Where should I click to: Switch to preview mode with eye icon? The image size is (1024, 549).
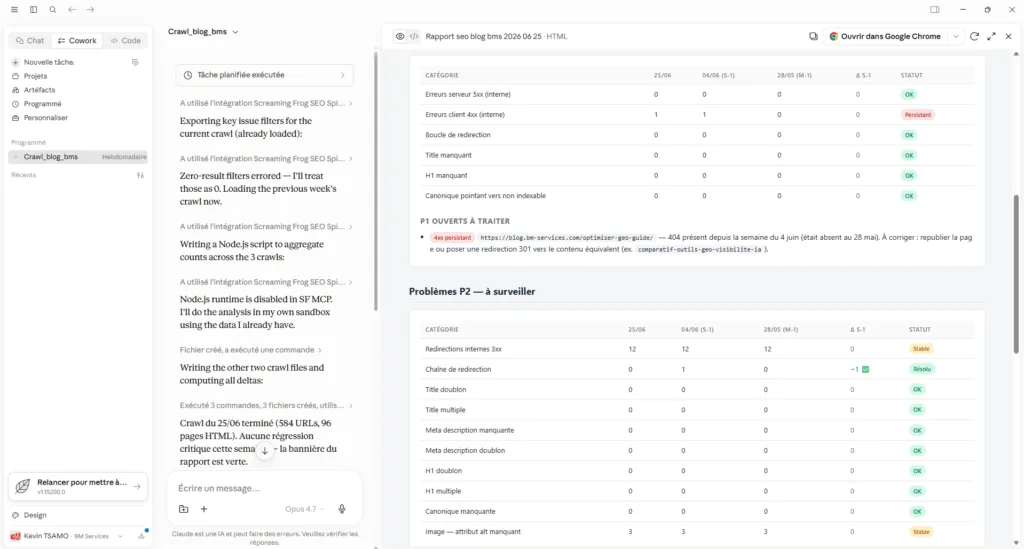click(x=400, y=37)
